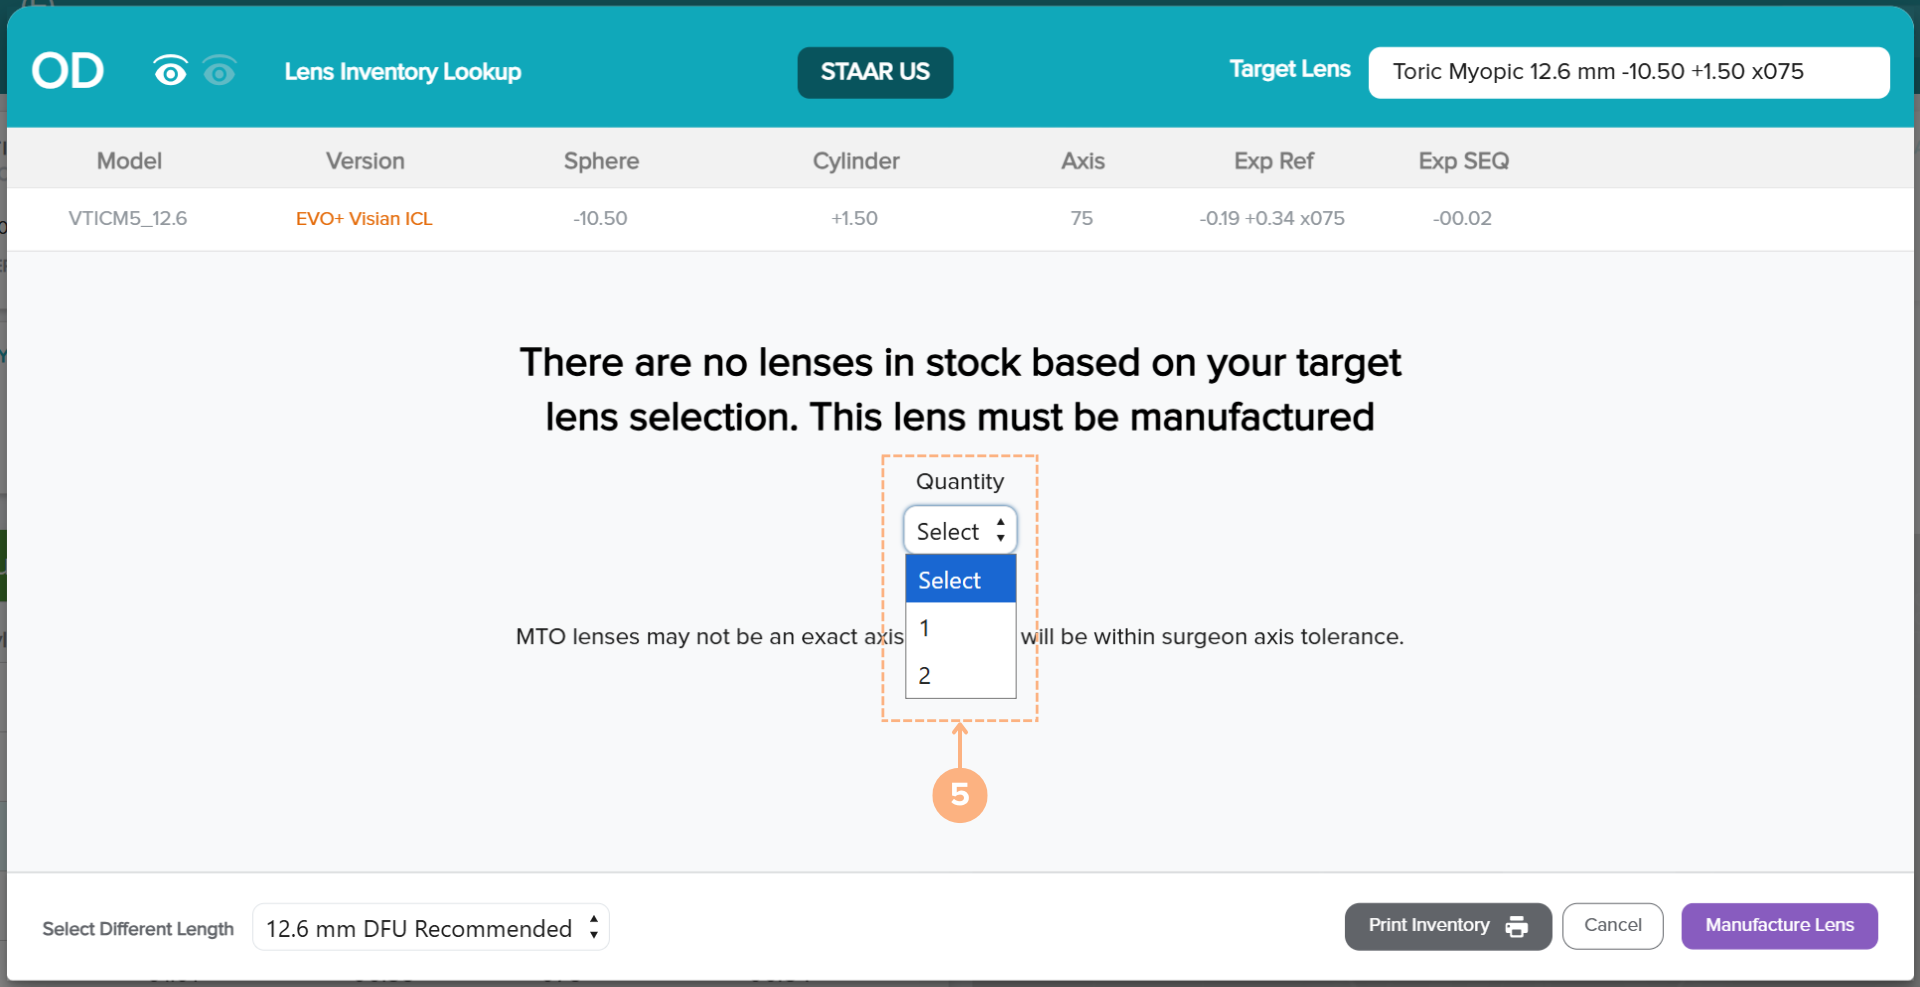Screen dimensions: 1920x987
Task: Click the STAAR US button
Action: [875, 72]
